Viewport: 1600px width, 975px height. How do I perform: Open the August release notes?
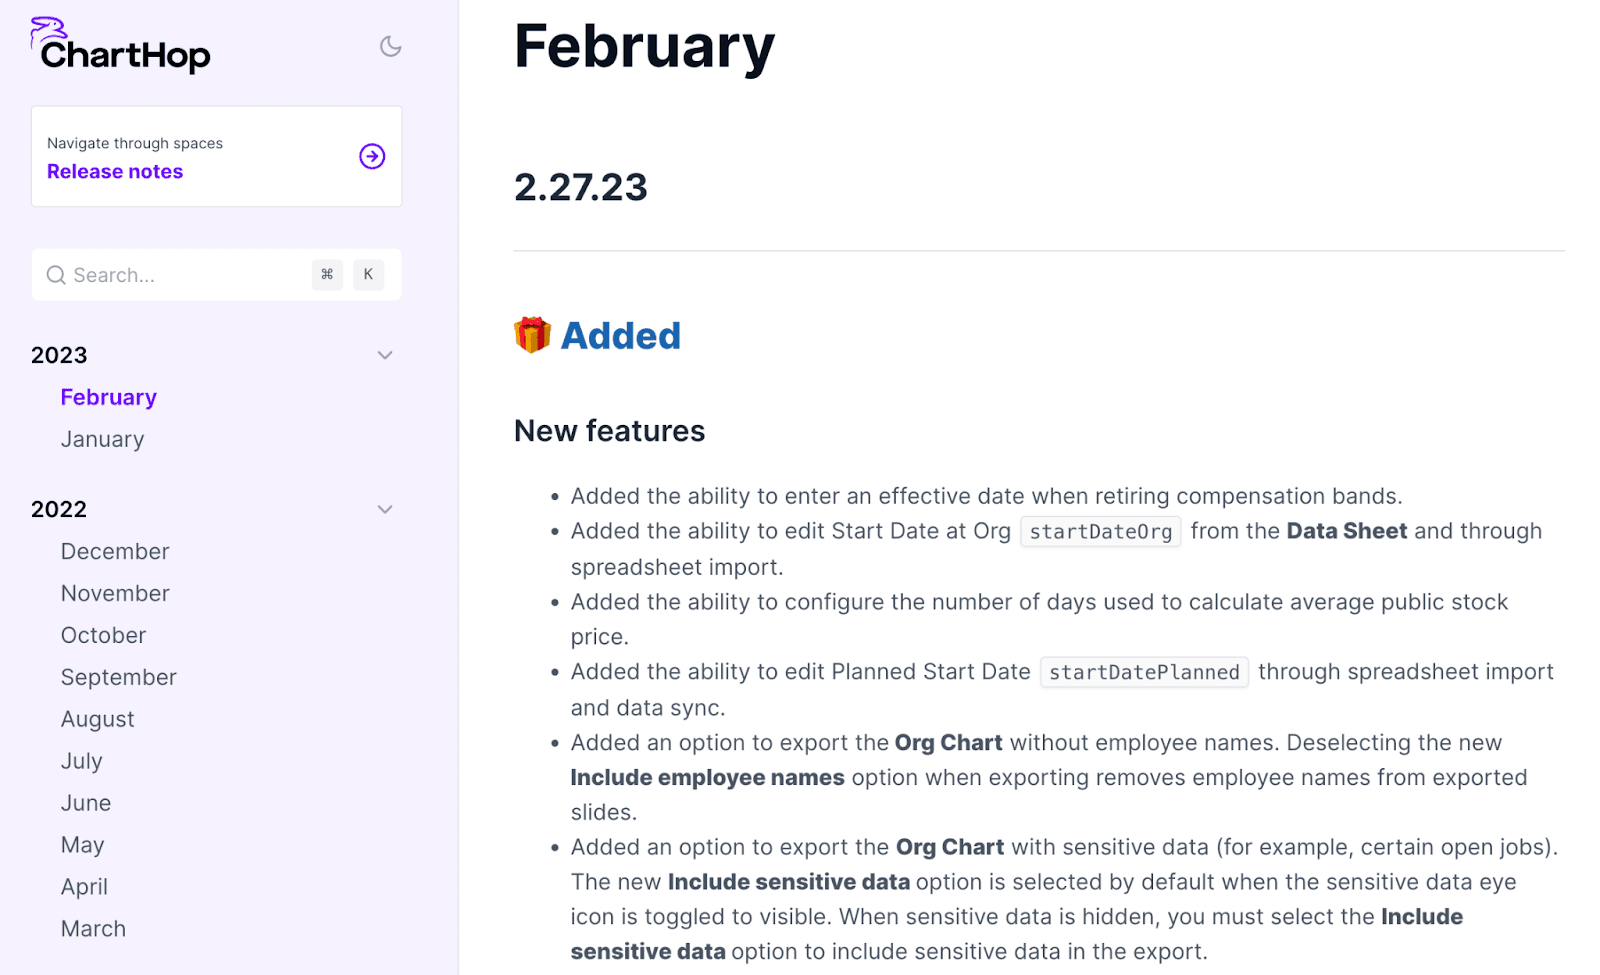point(97,719)
